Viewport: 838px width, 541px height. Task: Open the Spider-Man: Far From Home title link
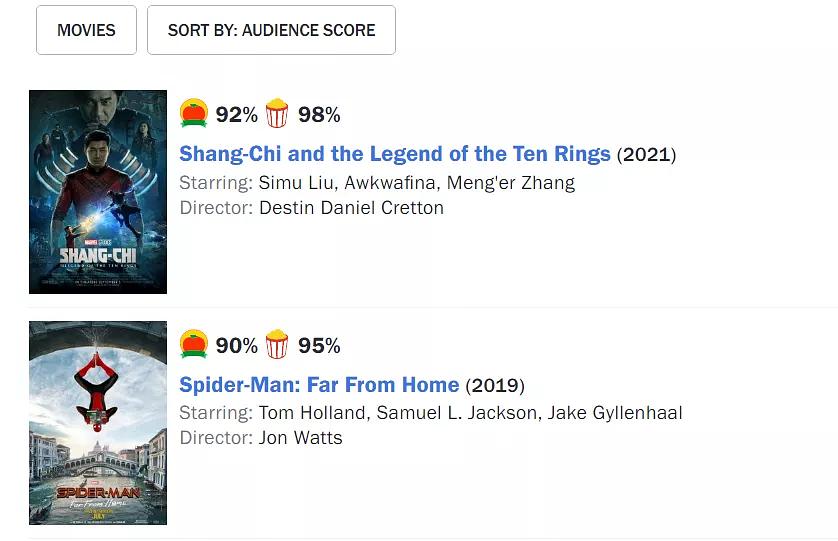319,385
